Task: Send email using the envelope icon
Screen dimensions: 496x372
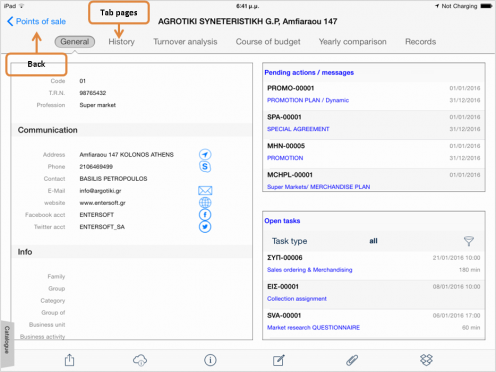Action: pos(205,191)
